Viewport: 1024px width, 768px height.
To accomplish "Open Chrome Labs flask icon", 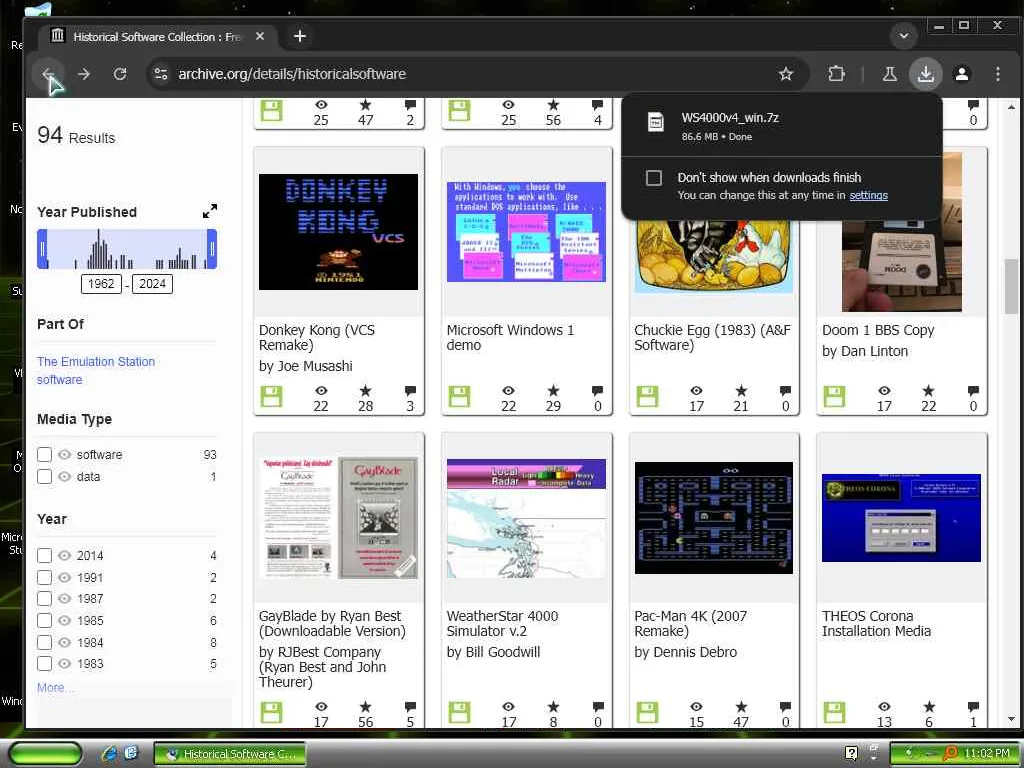I will [889, 74].
